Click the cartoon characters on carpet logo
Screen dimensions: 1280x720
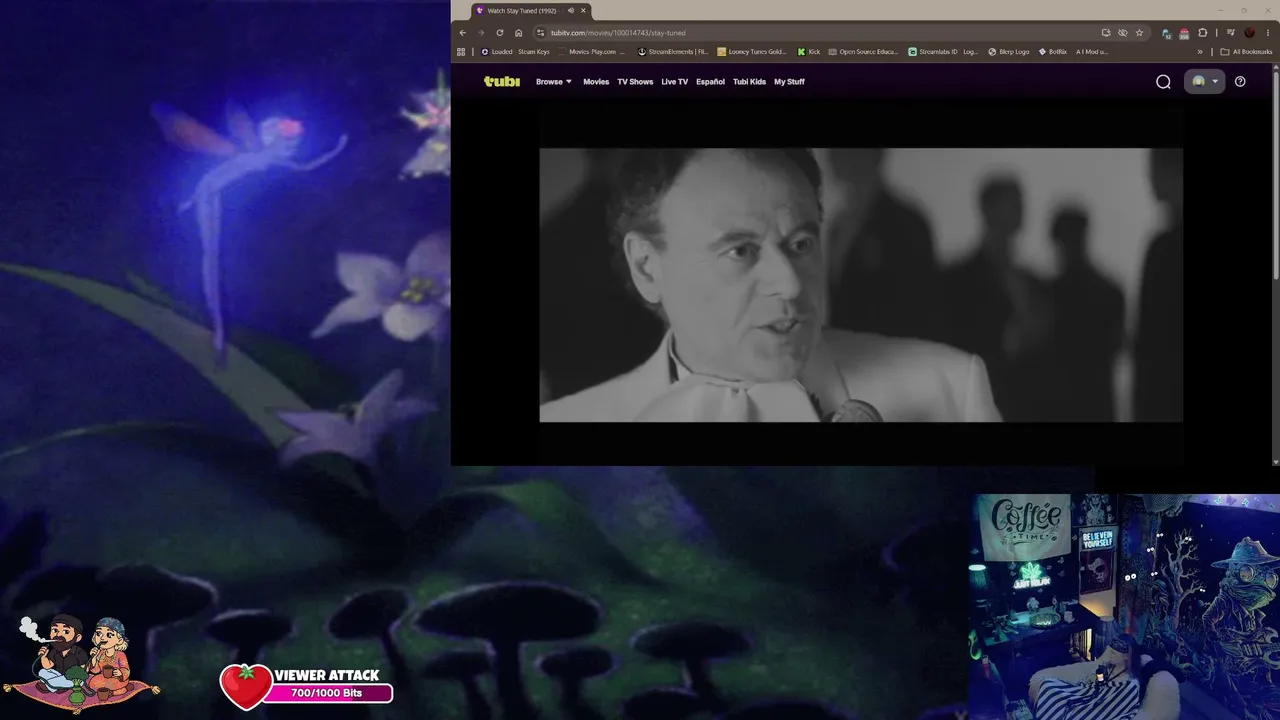click(82, 661)
